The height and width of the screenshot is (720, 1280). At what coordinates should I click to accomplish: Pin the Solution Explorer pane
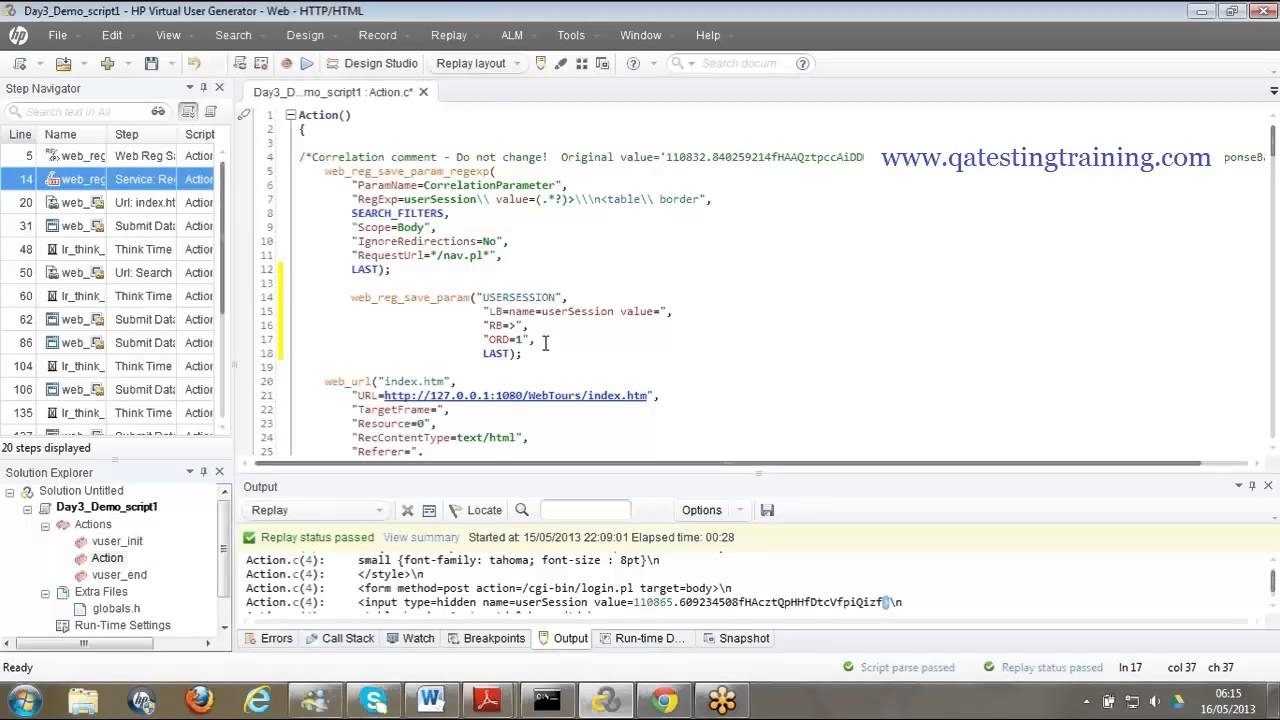[204, 472]
